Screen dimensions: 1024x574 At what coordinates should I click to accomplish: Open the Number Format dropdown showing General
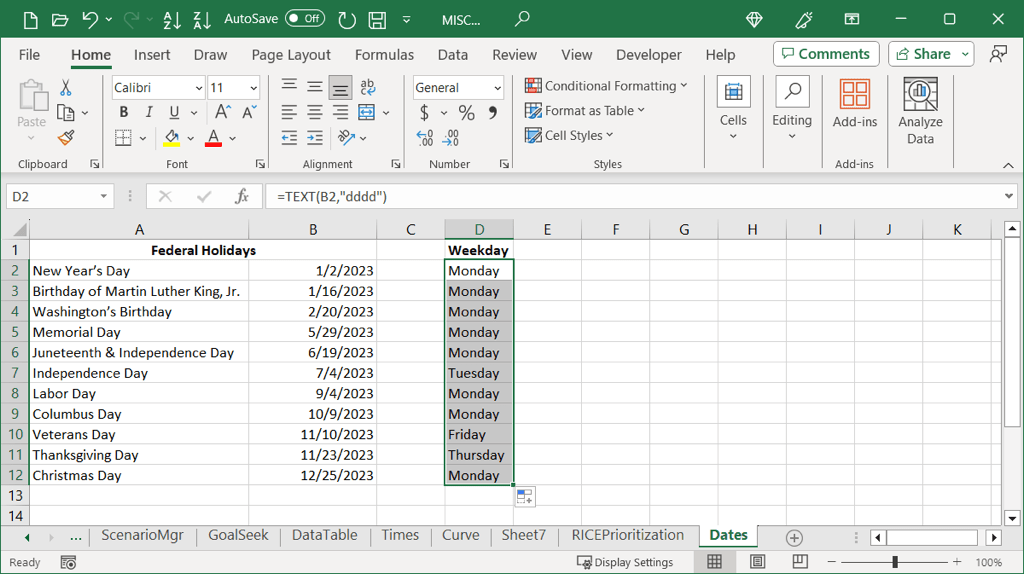coord(458,88)
